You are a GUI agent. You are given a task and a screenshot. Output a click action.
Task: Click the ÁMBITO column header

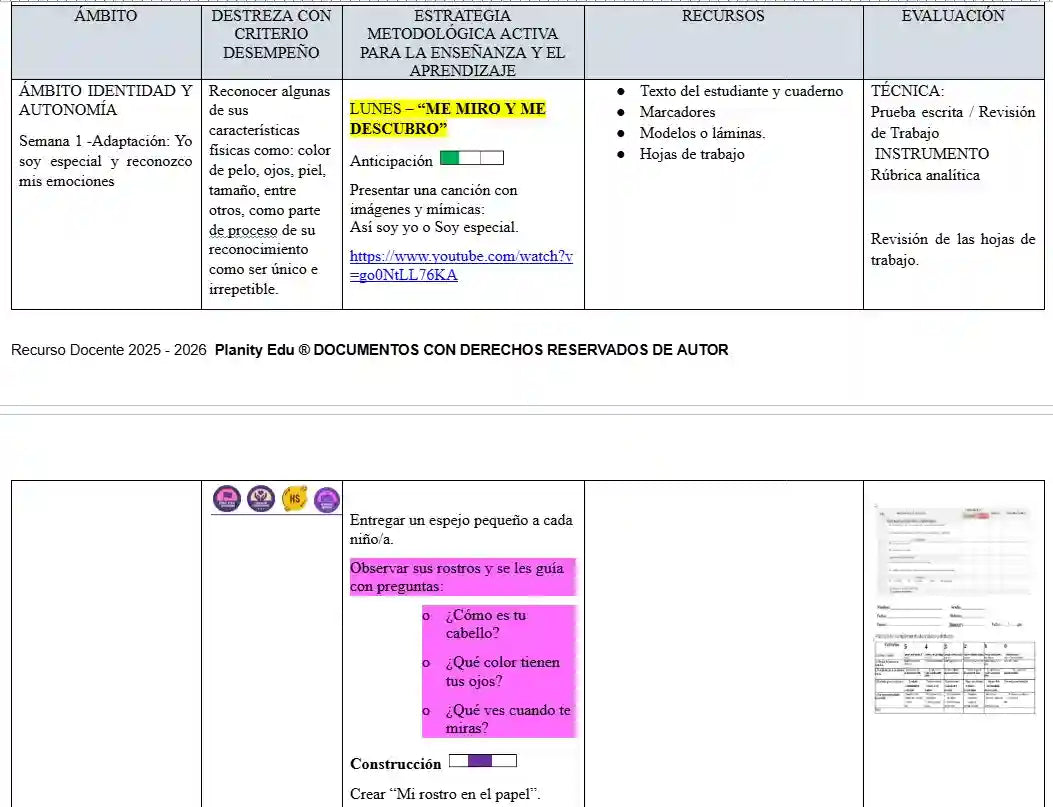click(105, 16)
